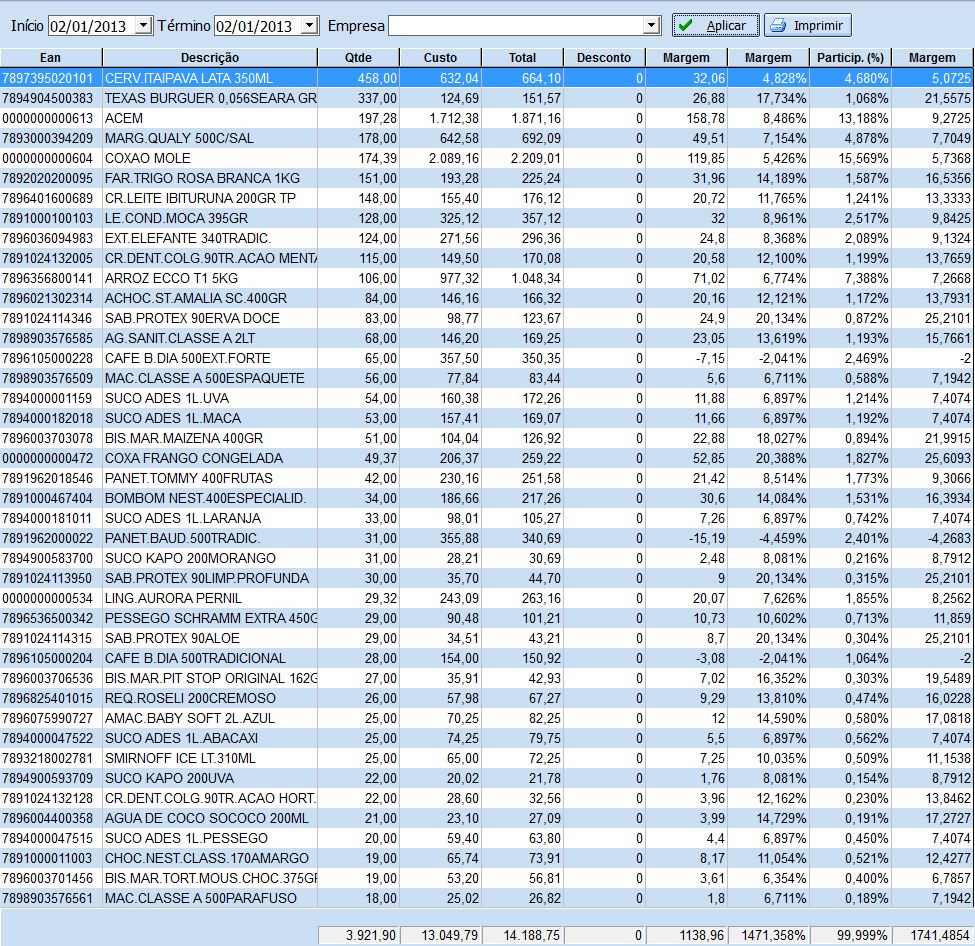Open the Término date dropdown arrow
This screenshot has width=975, height=946.
point(310,26)
